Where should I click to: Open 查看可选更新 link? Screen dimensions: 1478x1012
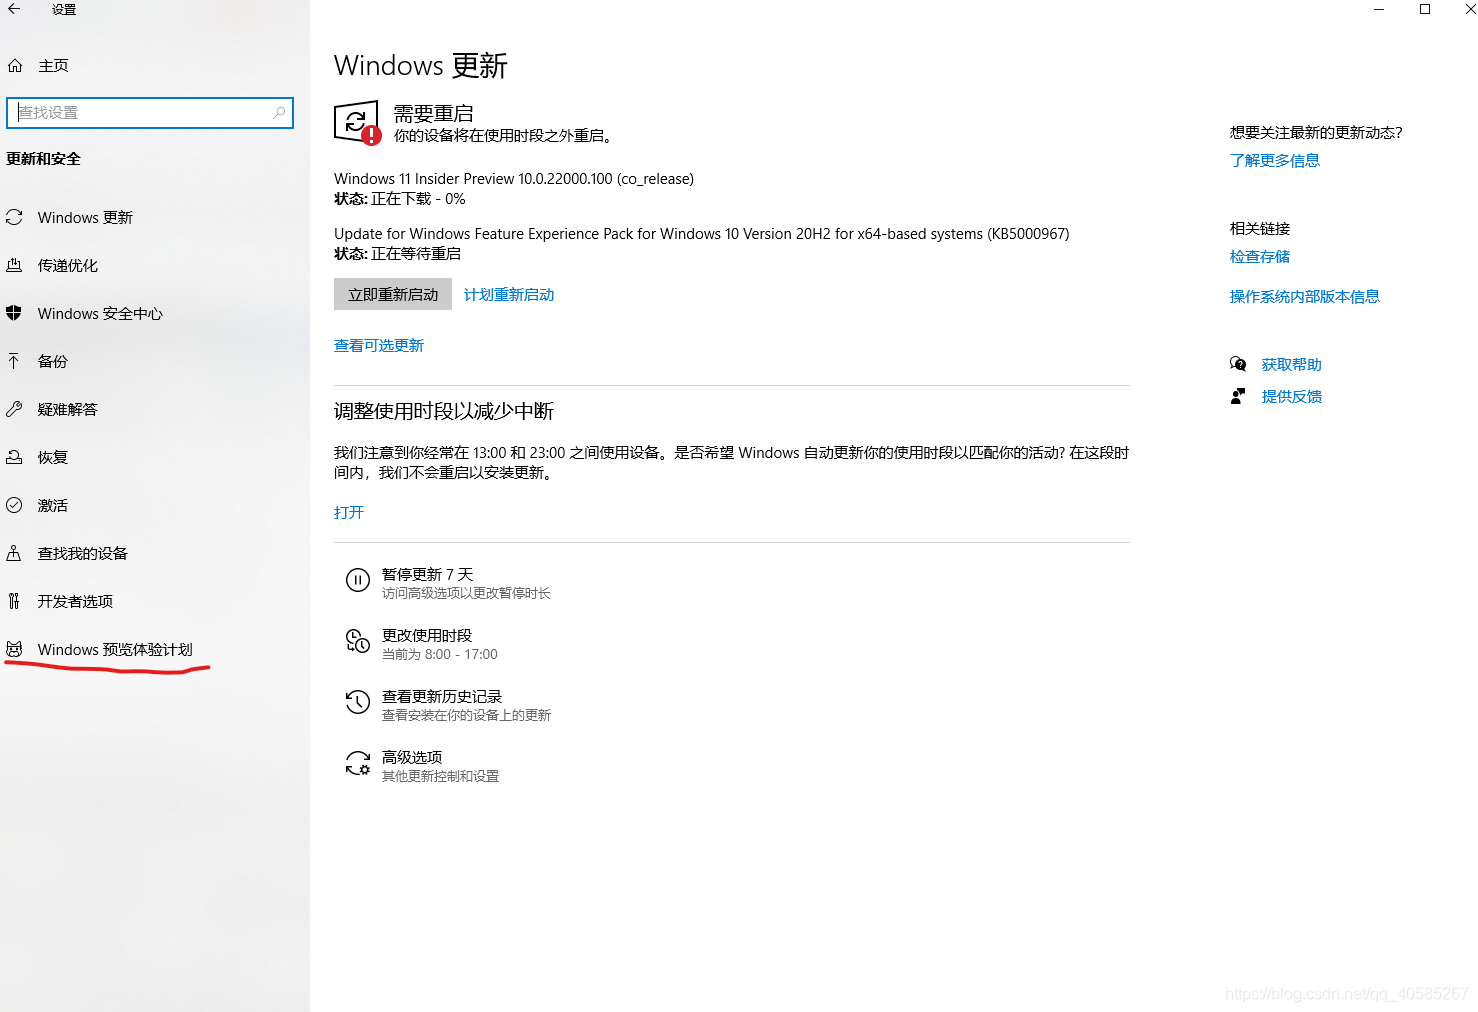[379, 346]
